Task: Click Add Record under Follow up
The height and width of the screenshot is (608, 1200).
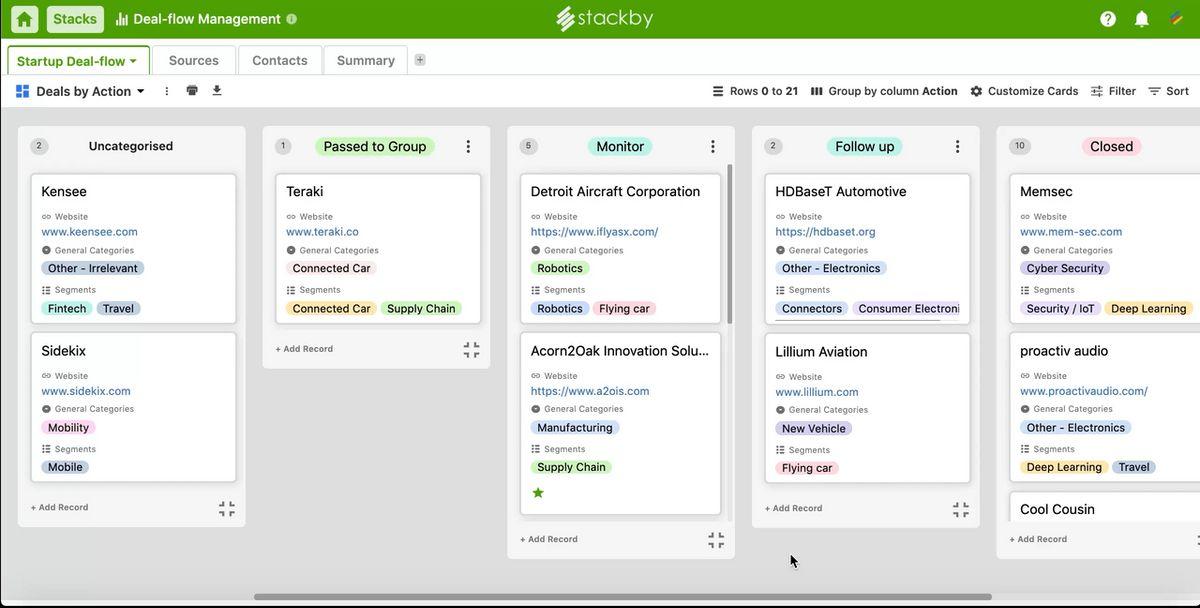Action: (794, 508)
